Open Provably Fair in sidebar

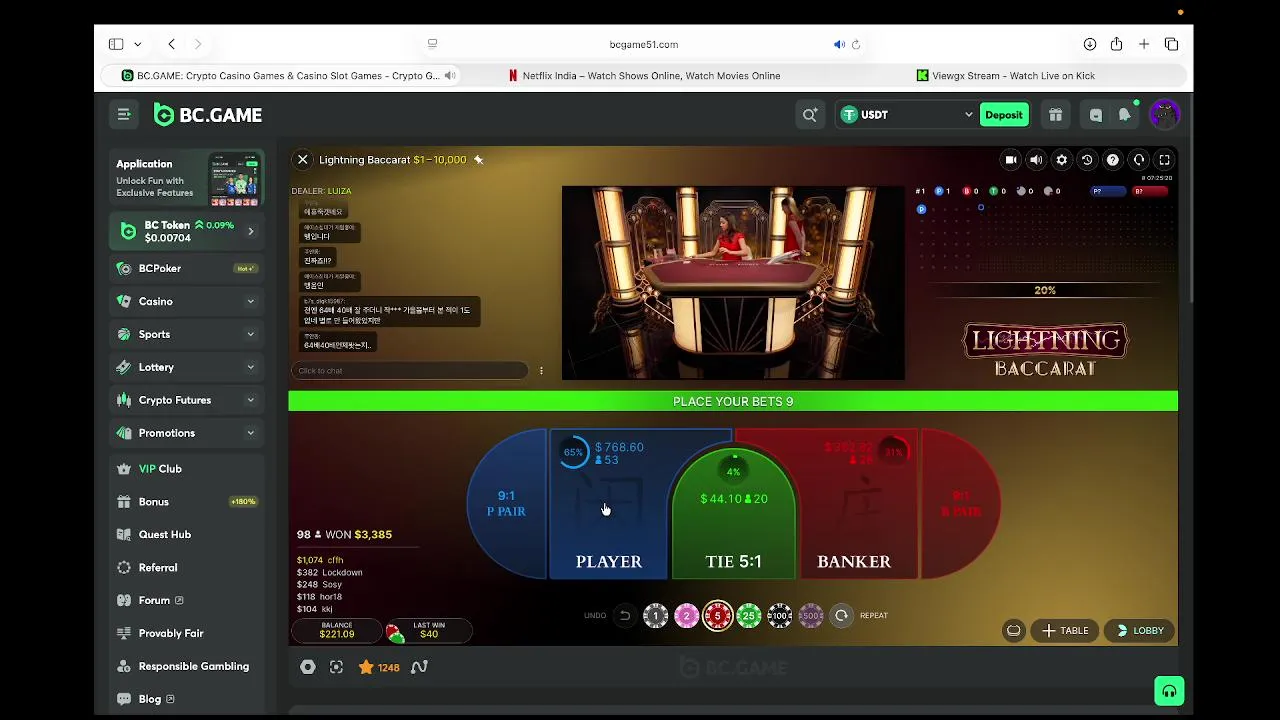click(187, 634)
